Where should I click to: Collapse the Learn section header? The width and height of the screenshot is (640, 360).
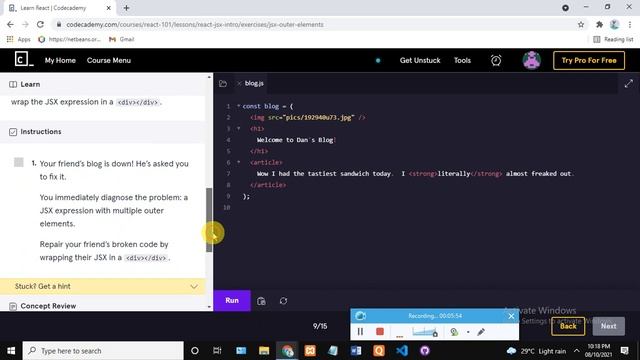click(102, 84)
